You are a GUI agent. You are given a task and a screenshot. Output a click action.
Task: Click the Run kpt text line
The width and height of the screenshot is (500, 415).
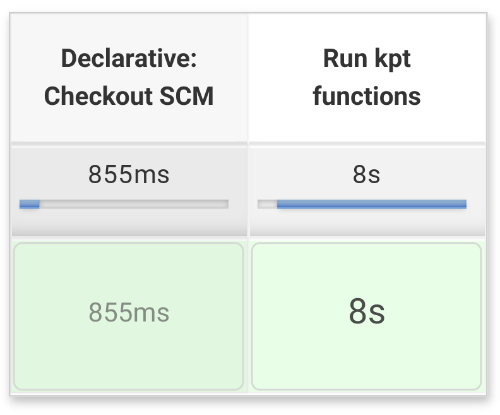(367, 60)
